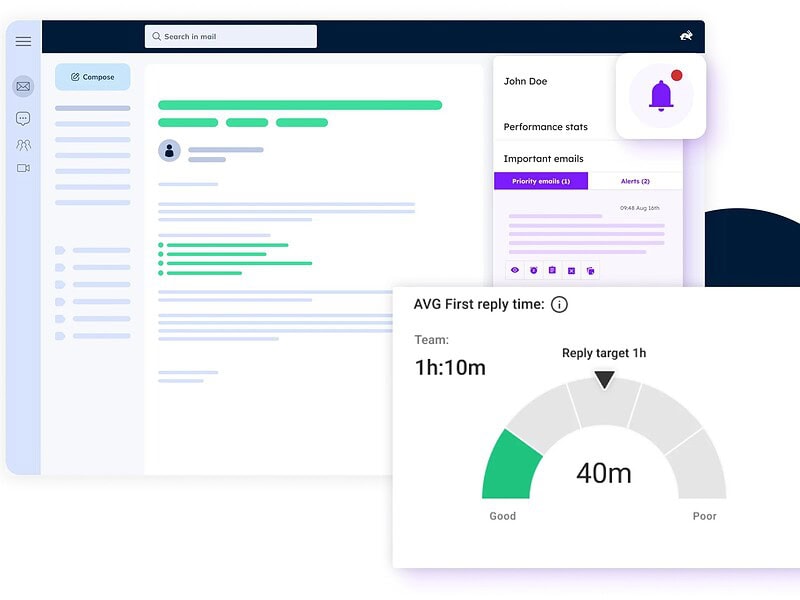Image resolution: width=800 pixels, height=600 pixels.
Task: Click the rabbit logo icon in top bar
Action: coord(686,37)
